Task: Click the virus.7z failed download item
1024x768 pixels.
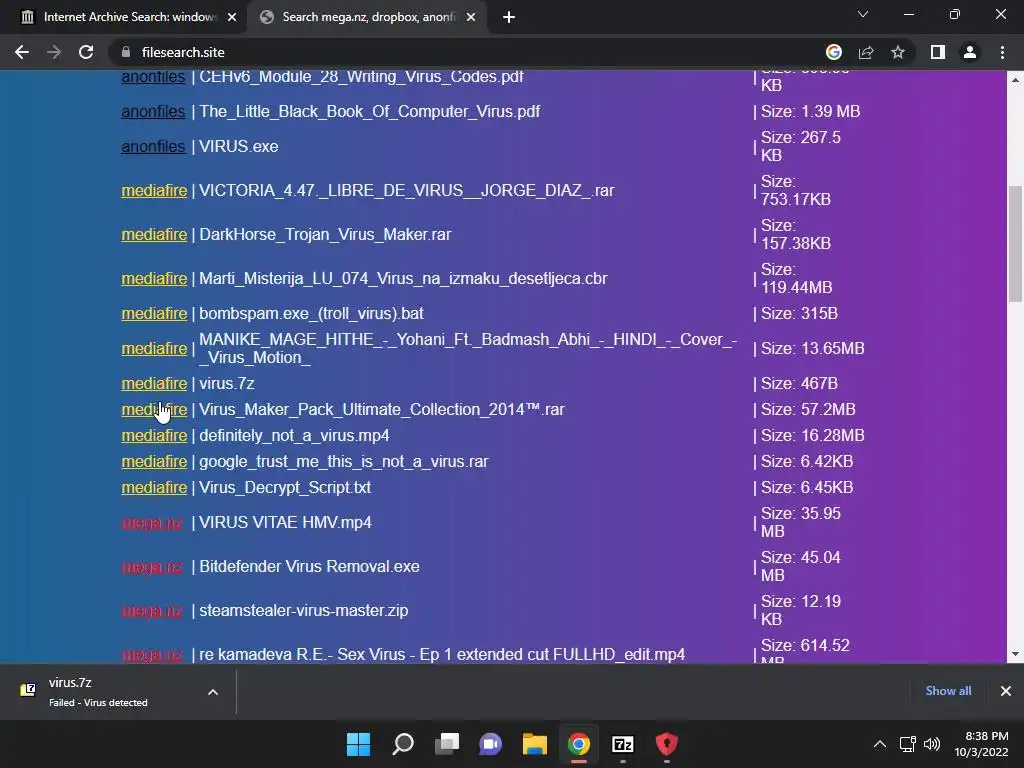Action: coord(98,692)
